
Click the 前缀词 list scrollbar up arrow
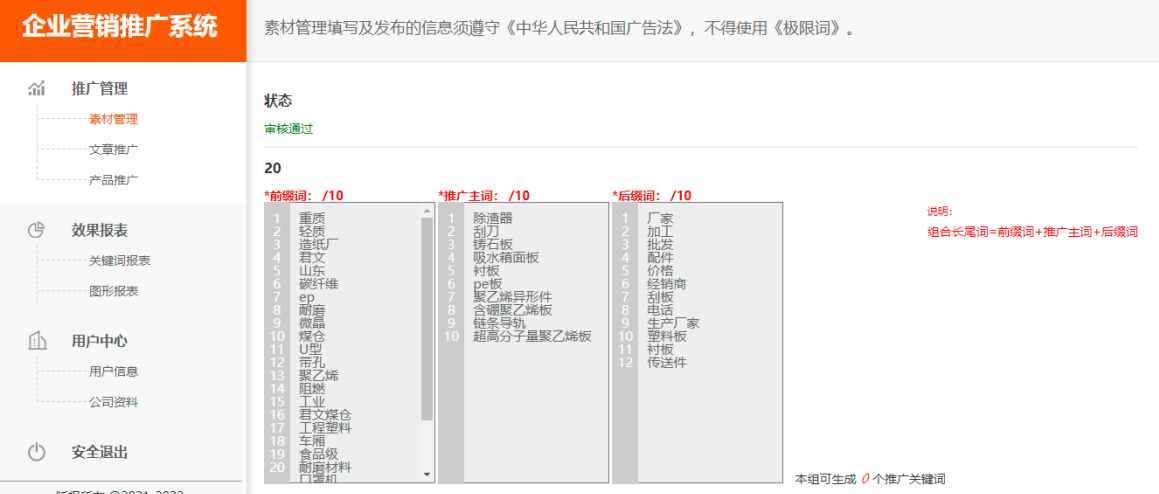tap(427, 211)
